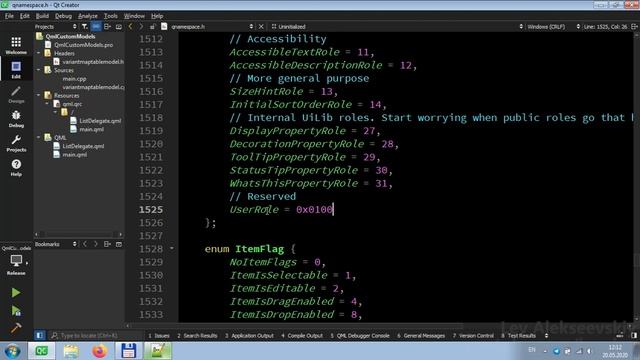The width and height of the screenshot is (640, 360).
Task: Open the symbol dropdown showing Uninitialized
Action: click(x=397, y=27)
